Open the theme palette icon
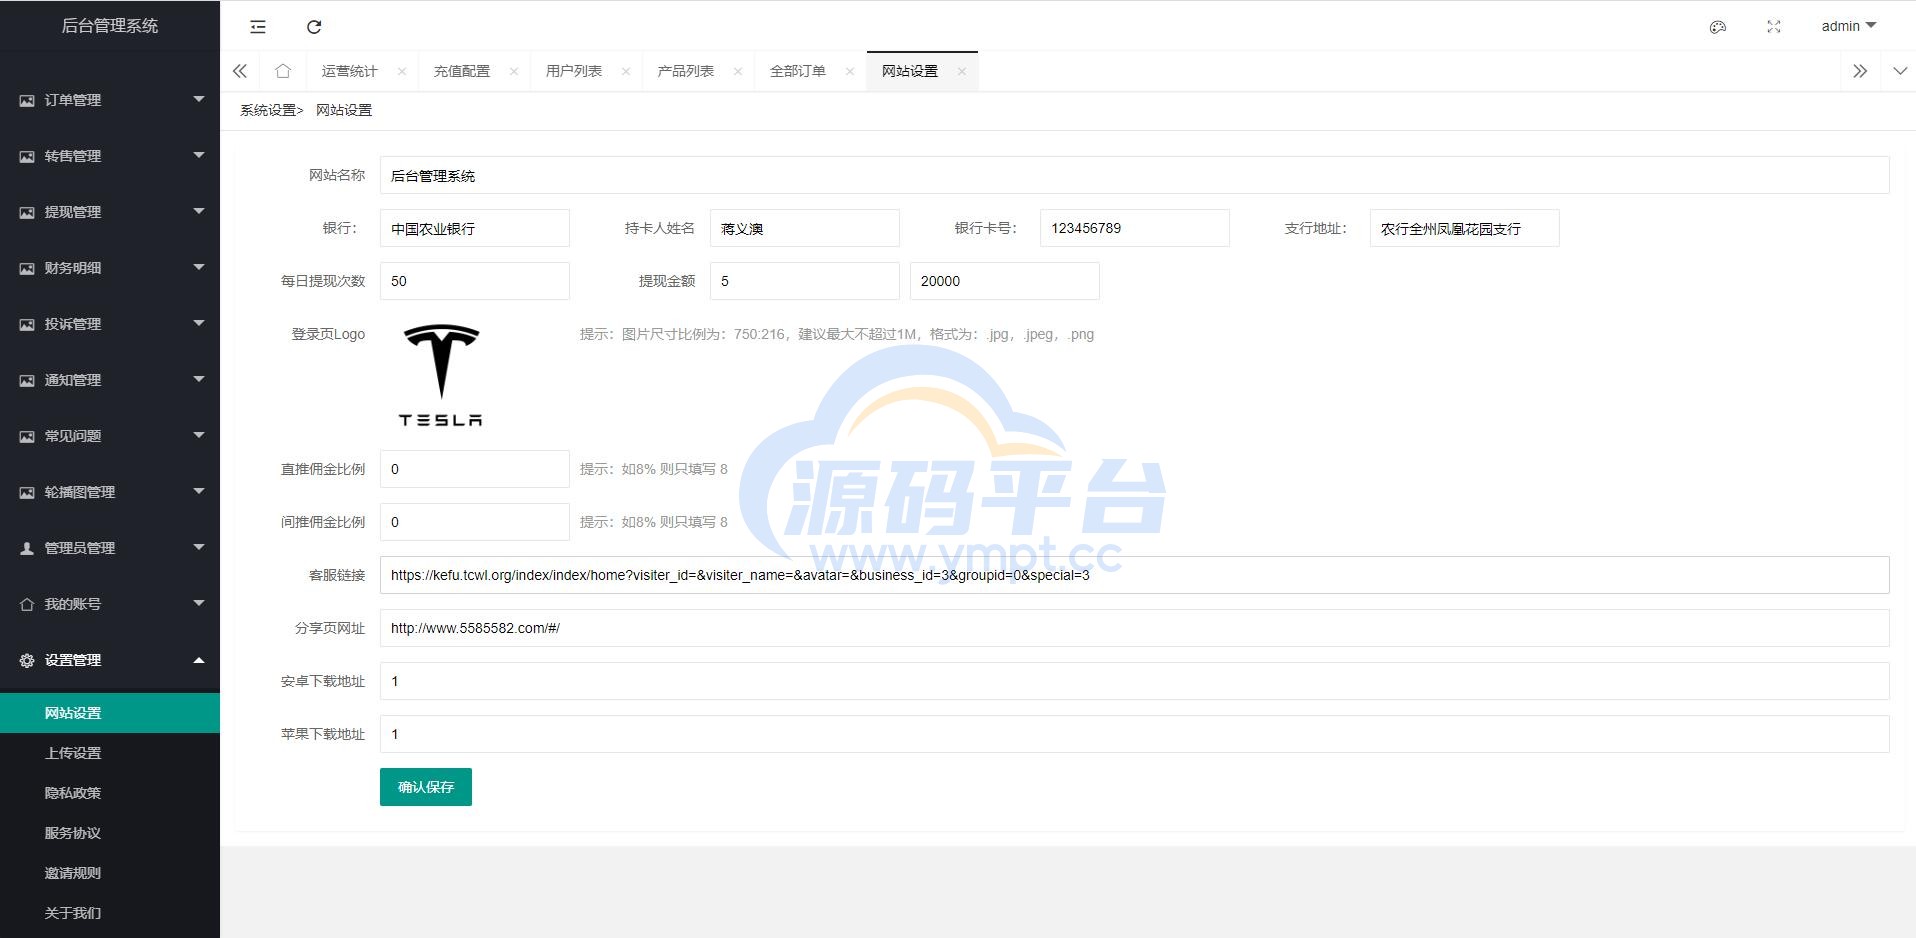The height and width of the screenshot is (938, 1916). [1718, 27]
